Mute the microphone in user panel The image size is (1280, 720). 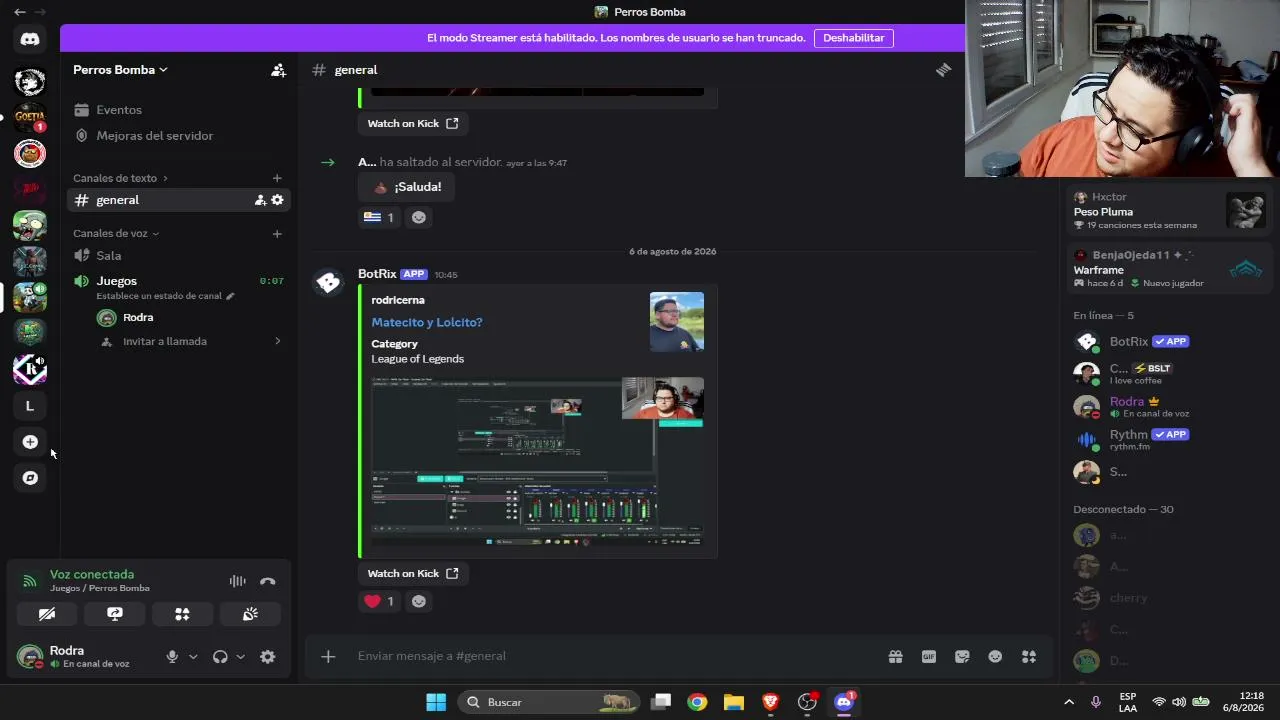click(172, 657)
